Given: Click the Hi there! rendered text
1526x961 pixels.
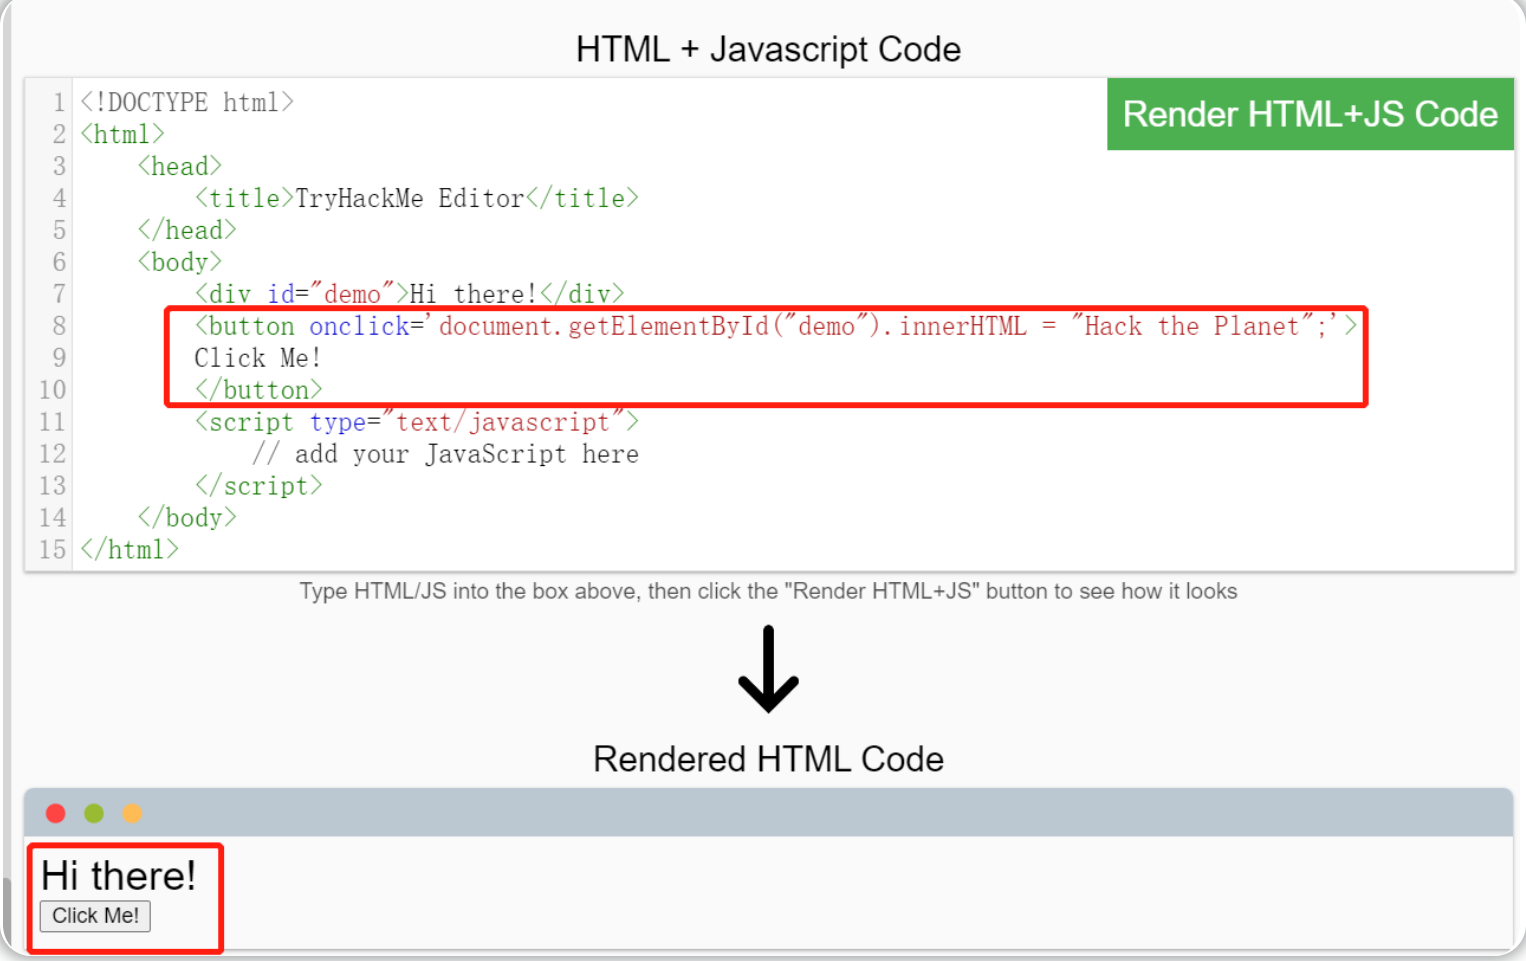Looking at the screenshot, I should click(119, 875).
